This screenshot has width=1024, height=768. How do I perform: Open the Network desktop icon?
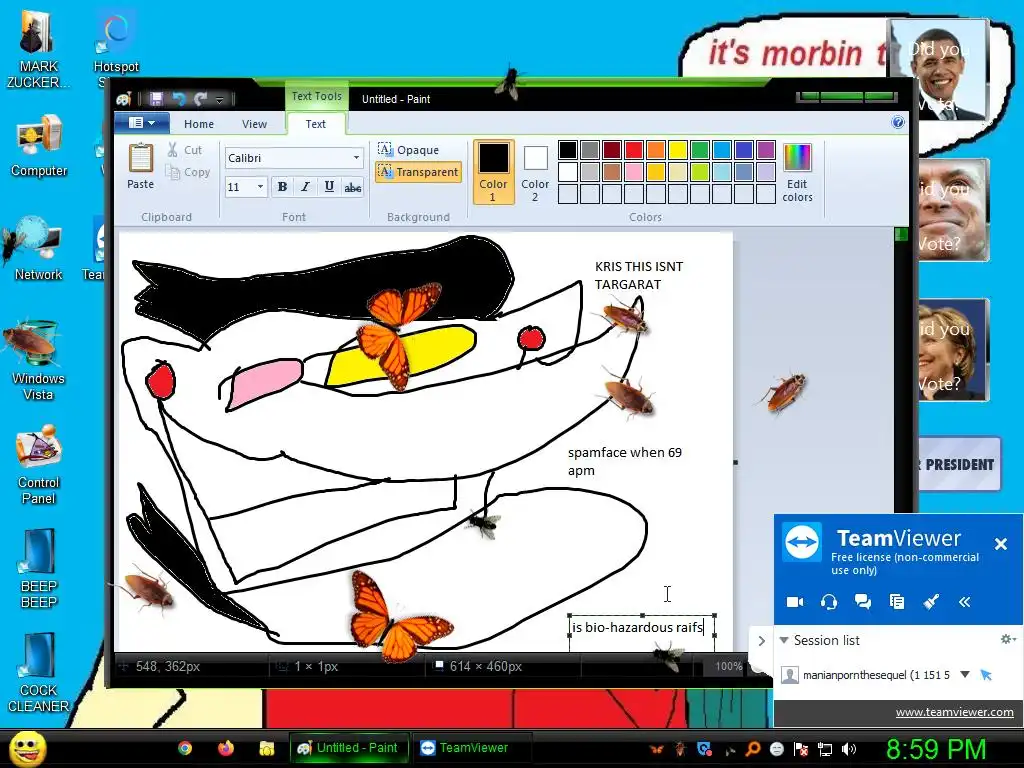click(x=38, y=249)
